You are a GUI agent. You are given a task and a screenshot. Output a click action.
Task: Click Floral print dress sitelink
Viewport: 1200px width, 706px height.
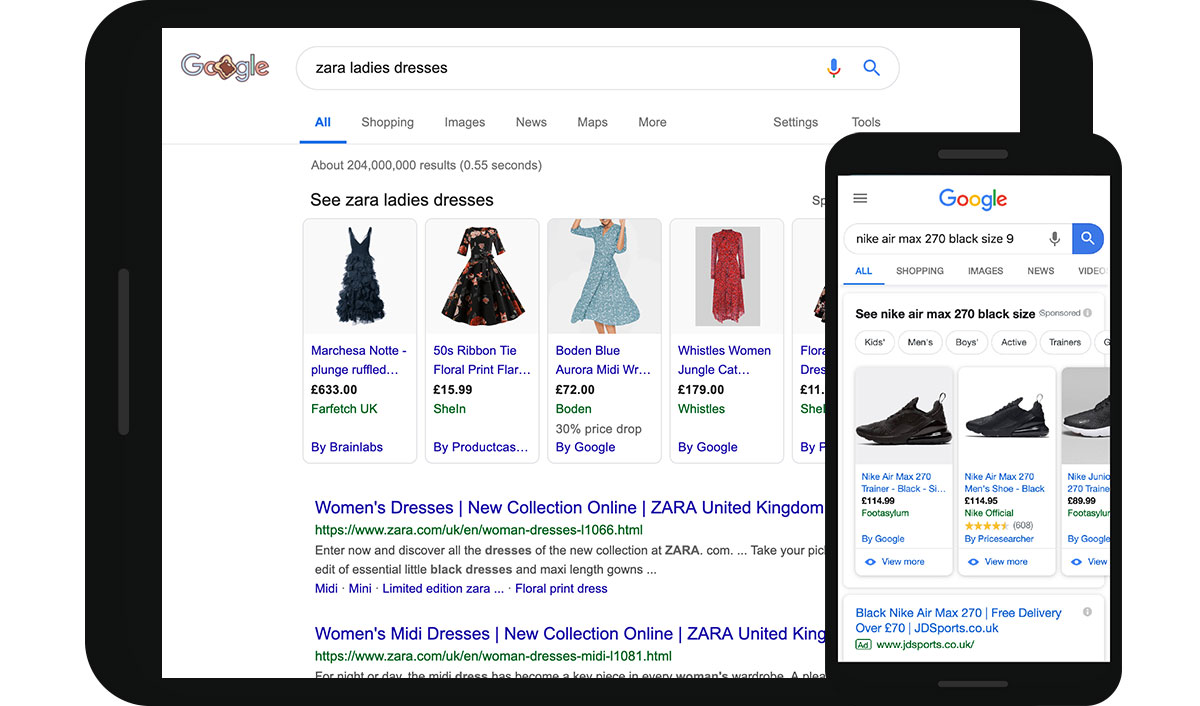click(x=561, y=588)
